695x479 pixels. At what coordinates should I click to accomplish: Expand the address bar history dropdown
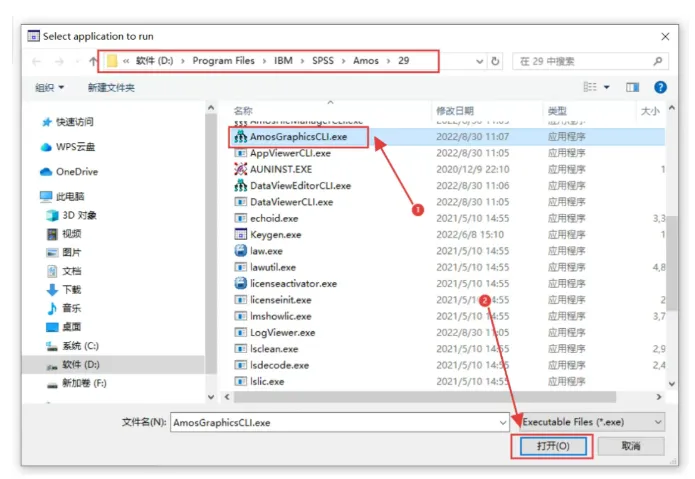click(479, 61)
